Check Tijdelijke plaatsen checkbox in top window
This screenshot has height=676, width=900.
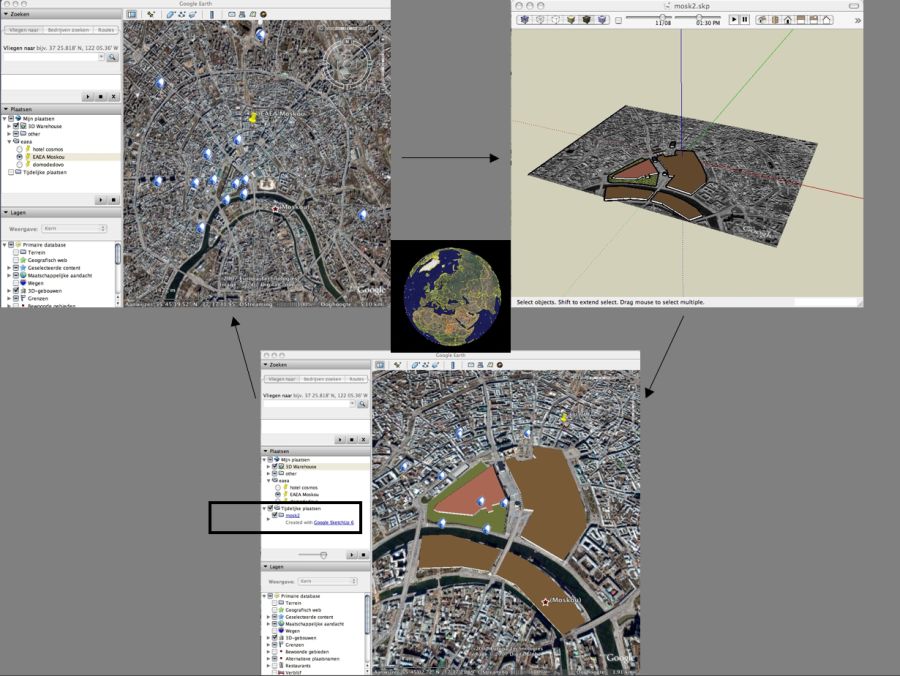click(x=11, y=172)
